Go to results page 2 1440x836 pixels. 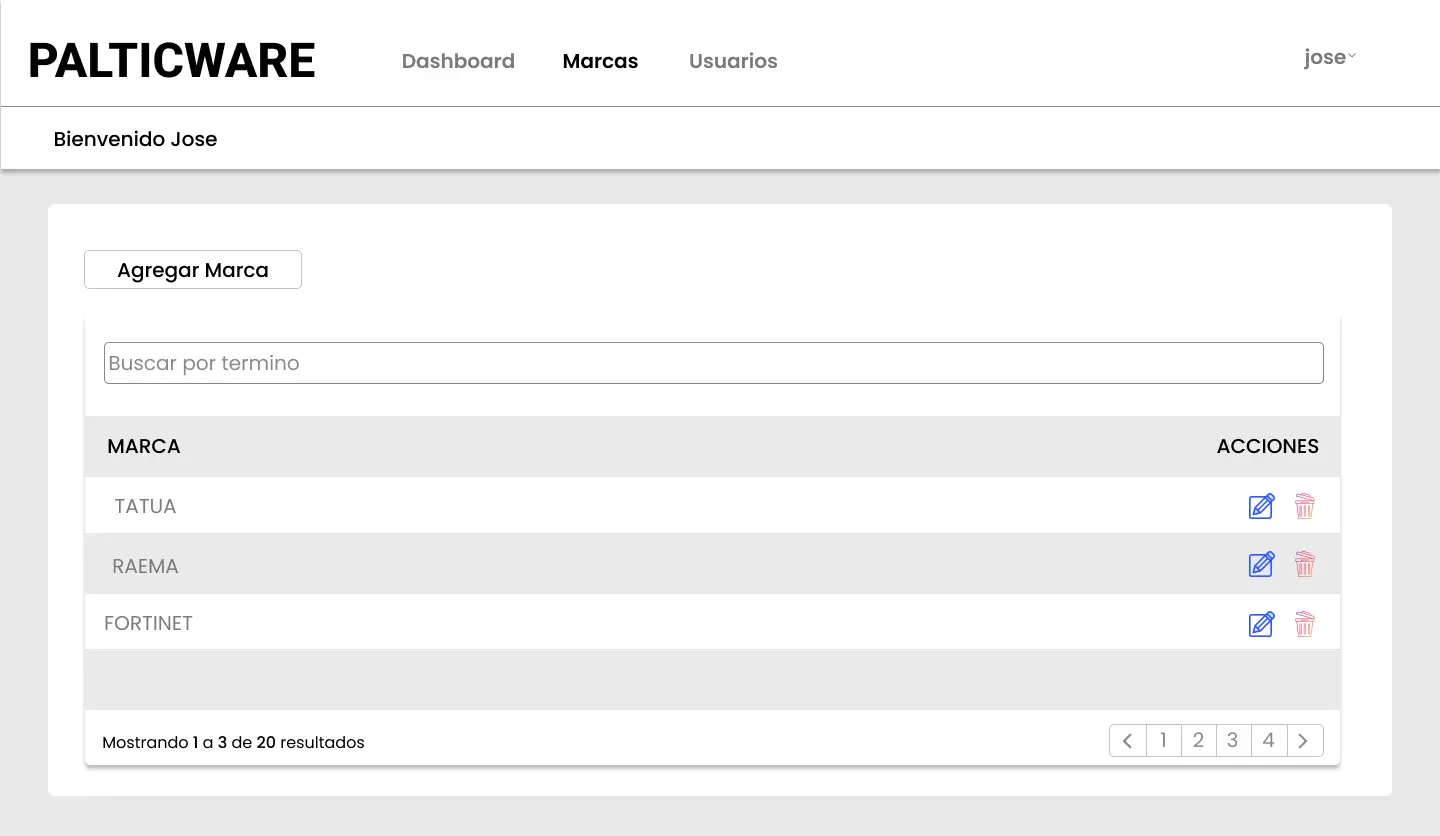tap(1198, 740)
